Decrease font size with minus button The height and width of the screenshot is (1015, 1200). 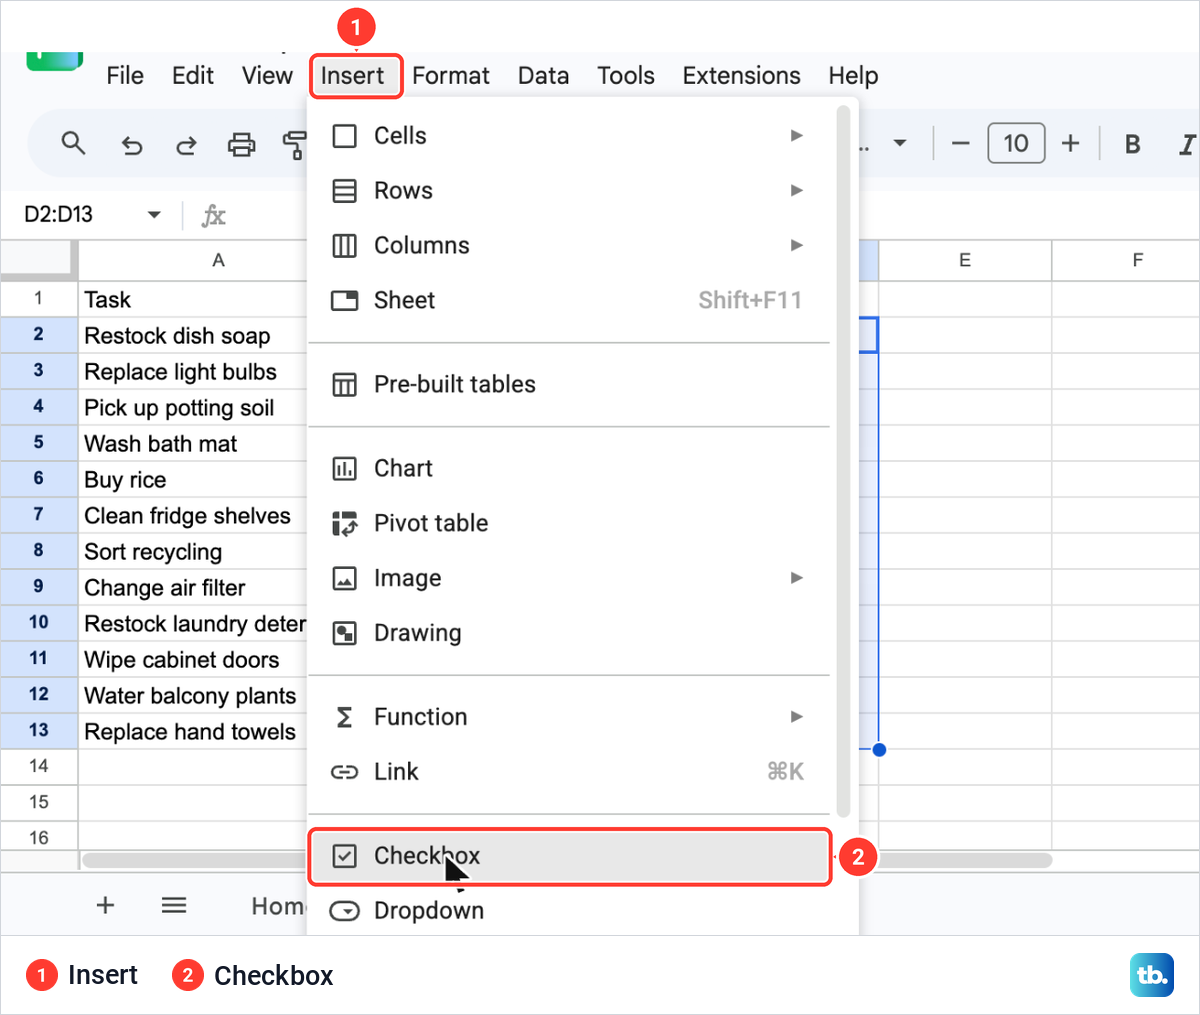pos(961,144)
